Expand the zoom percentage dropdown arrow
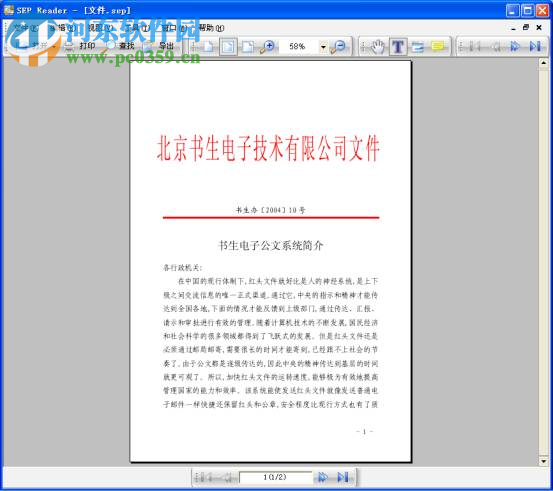 323,47
